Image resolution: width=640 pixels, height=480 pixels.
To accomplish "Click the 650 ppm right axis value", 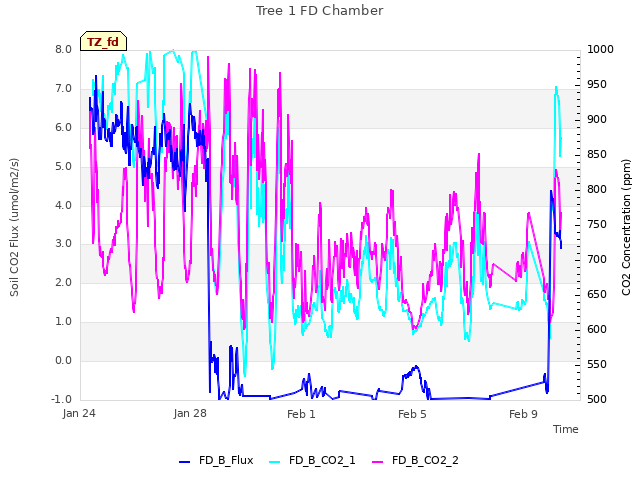I will [597, 295].
